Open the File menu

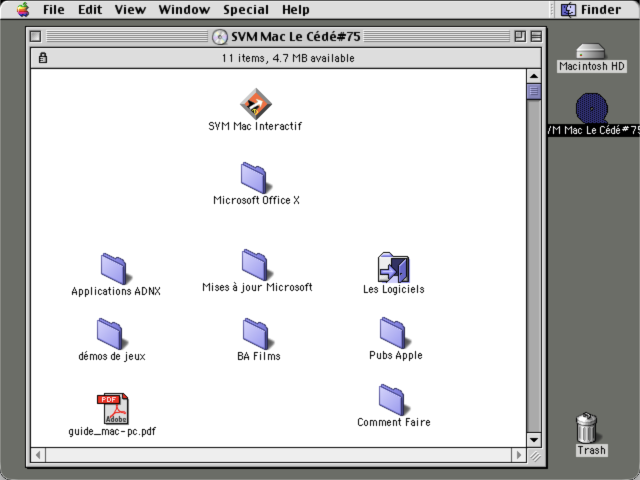point(54,9)
